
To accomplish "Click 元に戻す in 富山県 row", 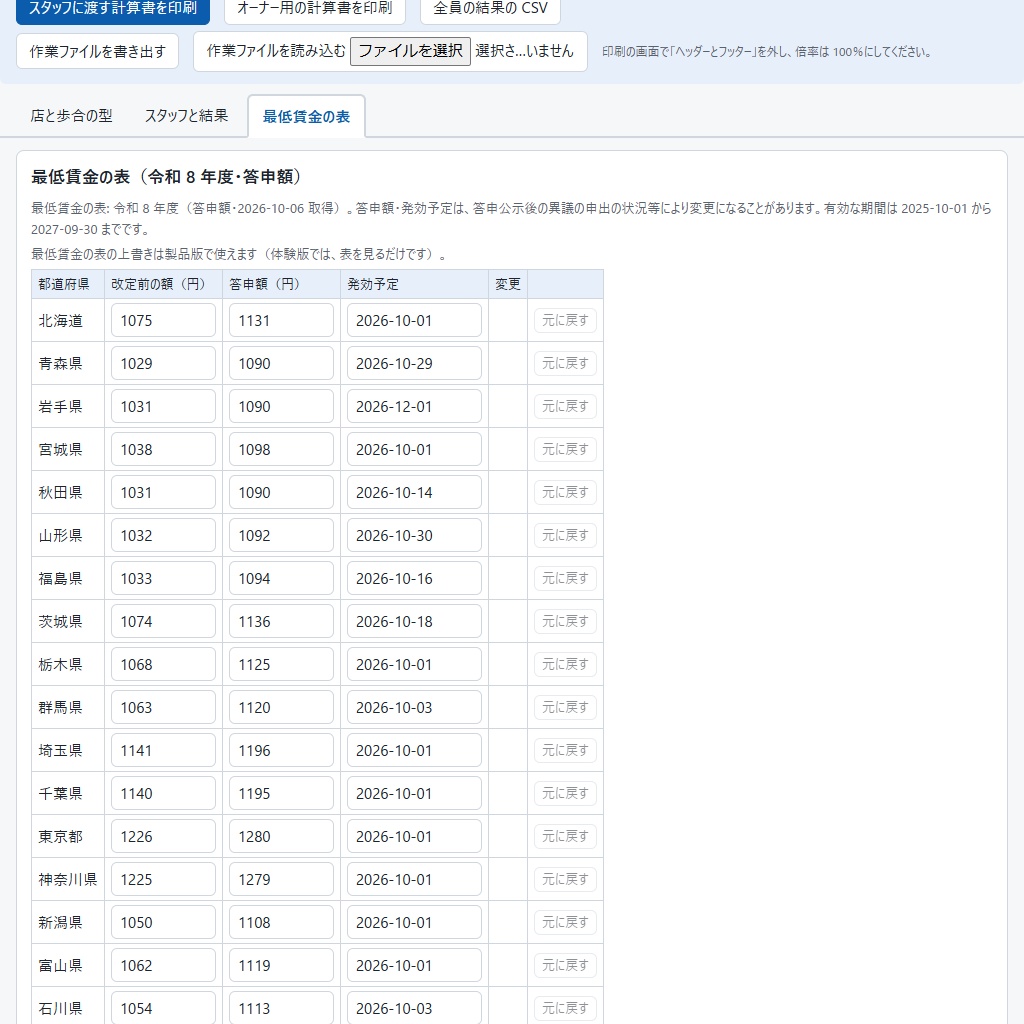I will point(565,965).
